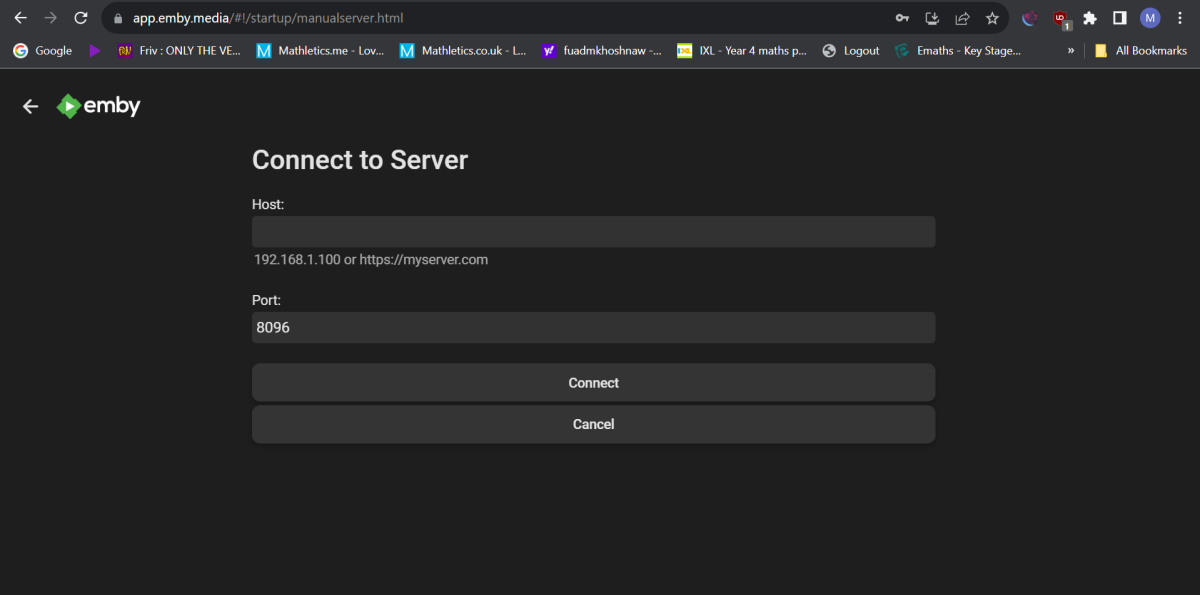1200x595 pixels.
Task: Click the Emby back arrow icon
Action: point(31,106)
